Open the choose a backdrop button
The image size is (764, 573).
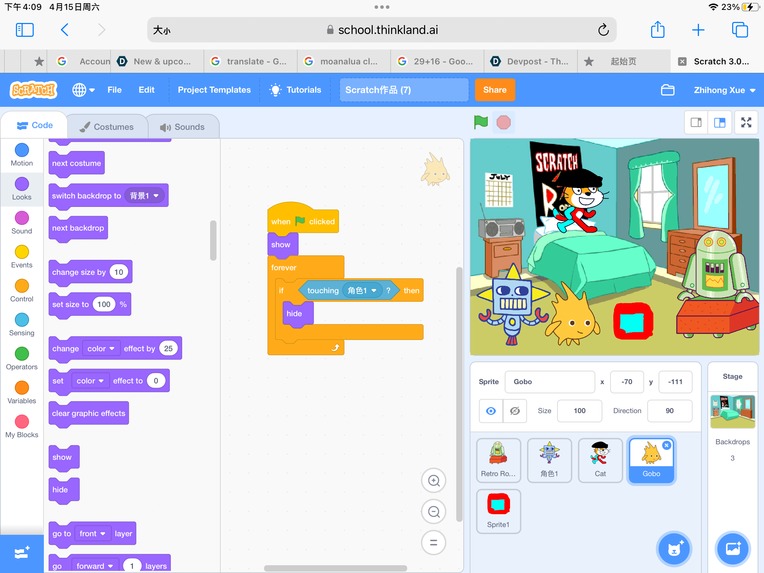(732, 549)
